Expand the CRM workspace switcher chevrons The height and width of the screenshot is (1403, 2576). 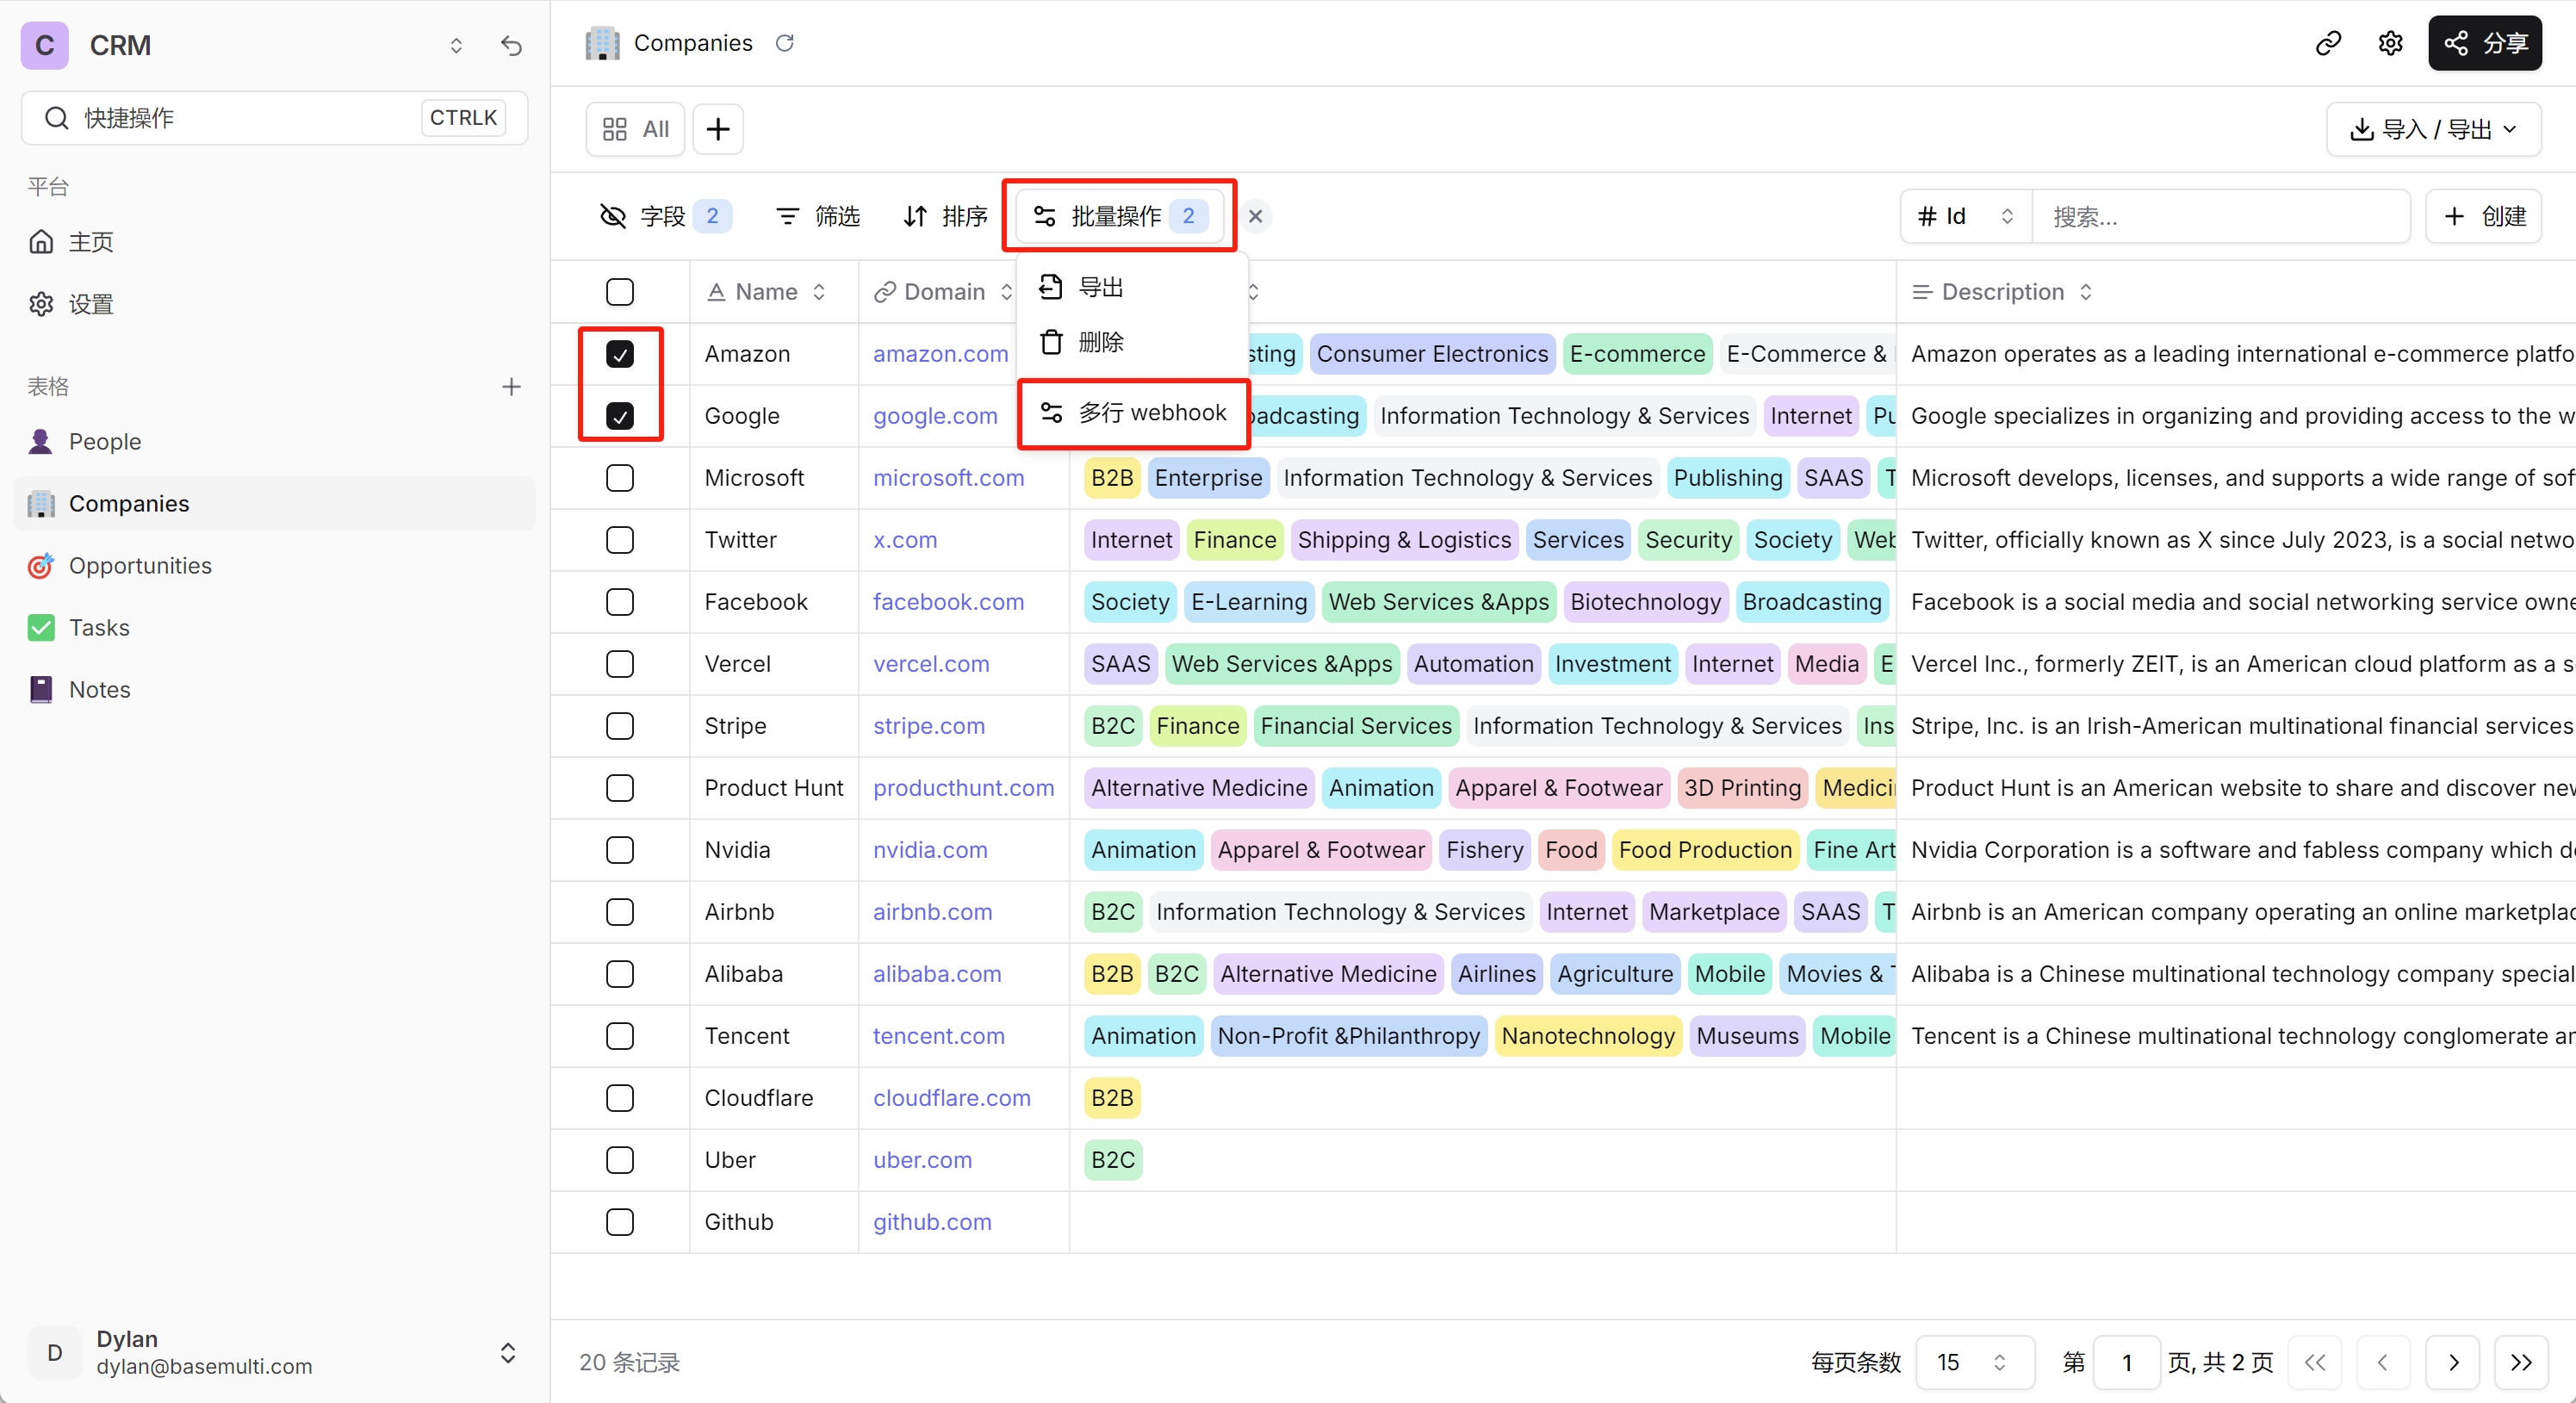point(456,45)
